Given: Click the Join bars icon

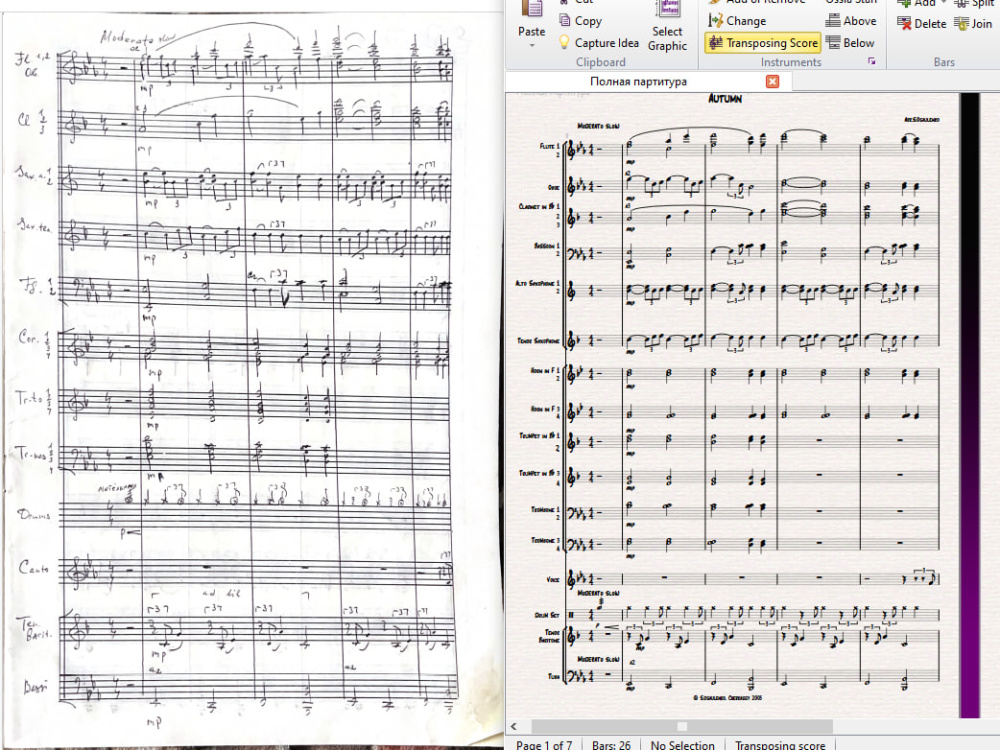Looking at the screenshot, I should (961, 24).
